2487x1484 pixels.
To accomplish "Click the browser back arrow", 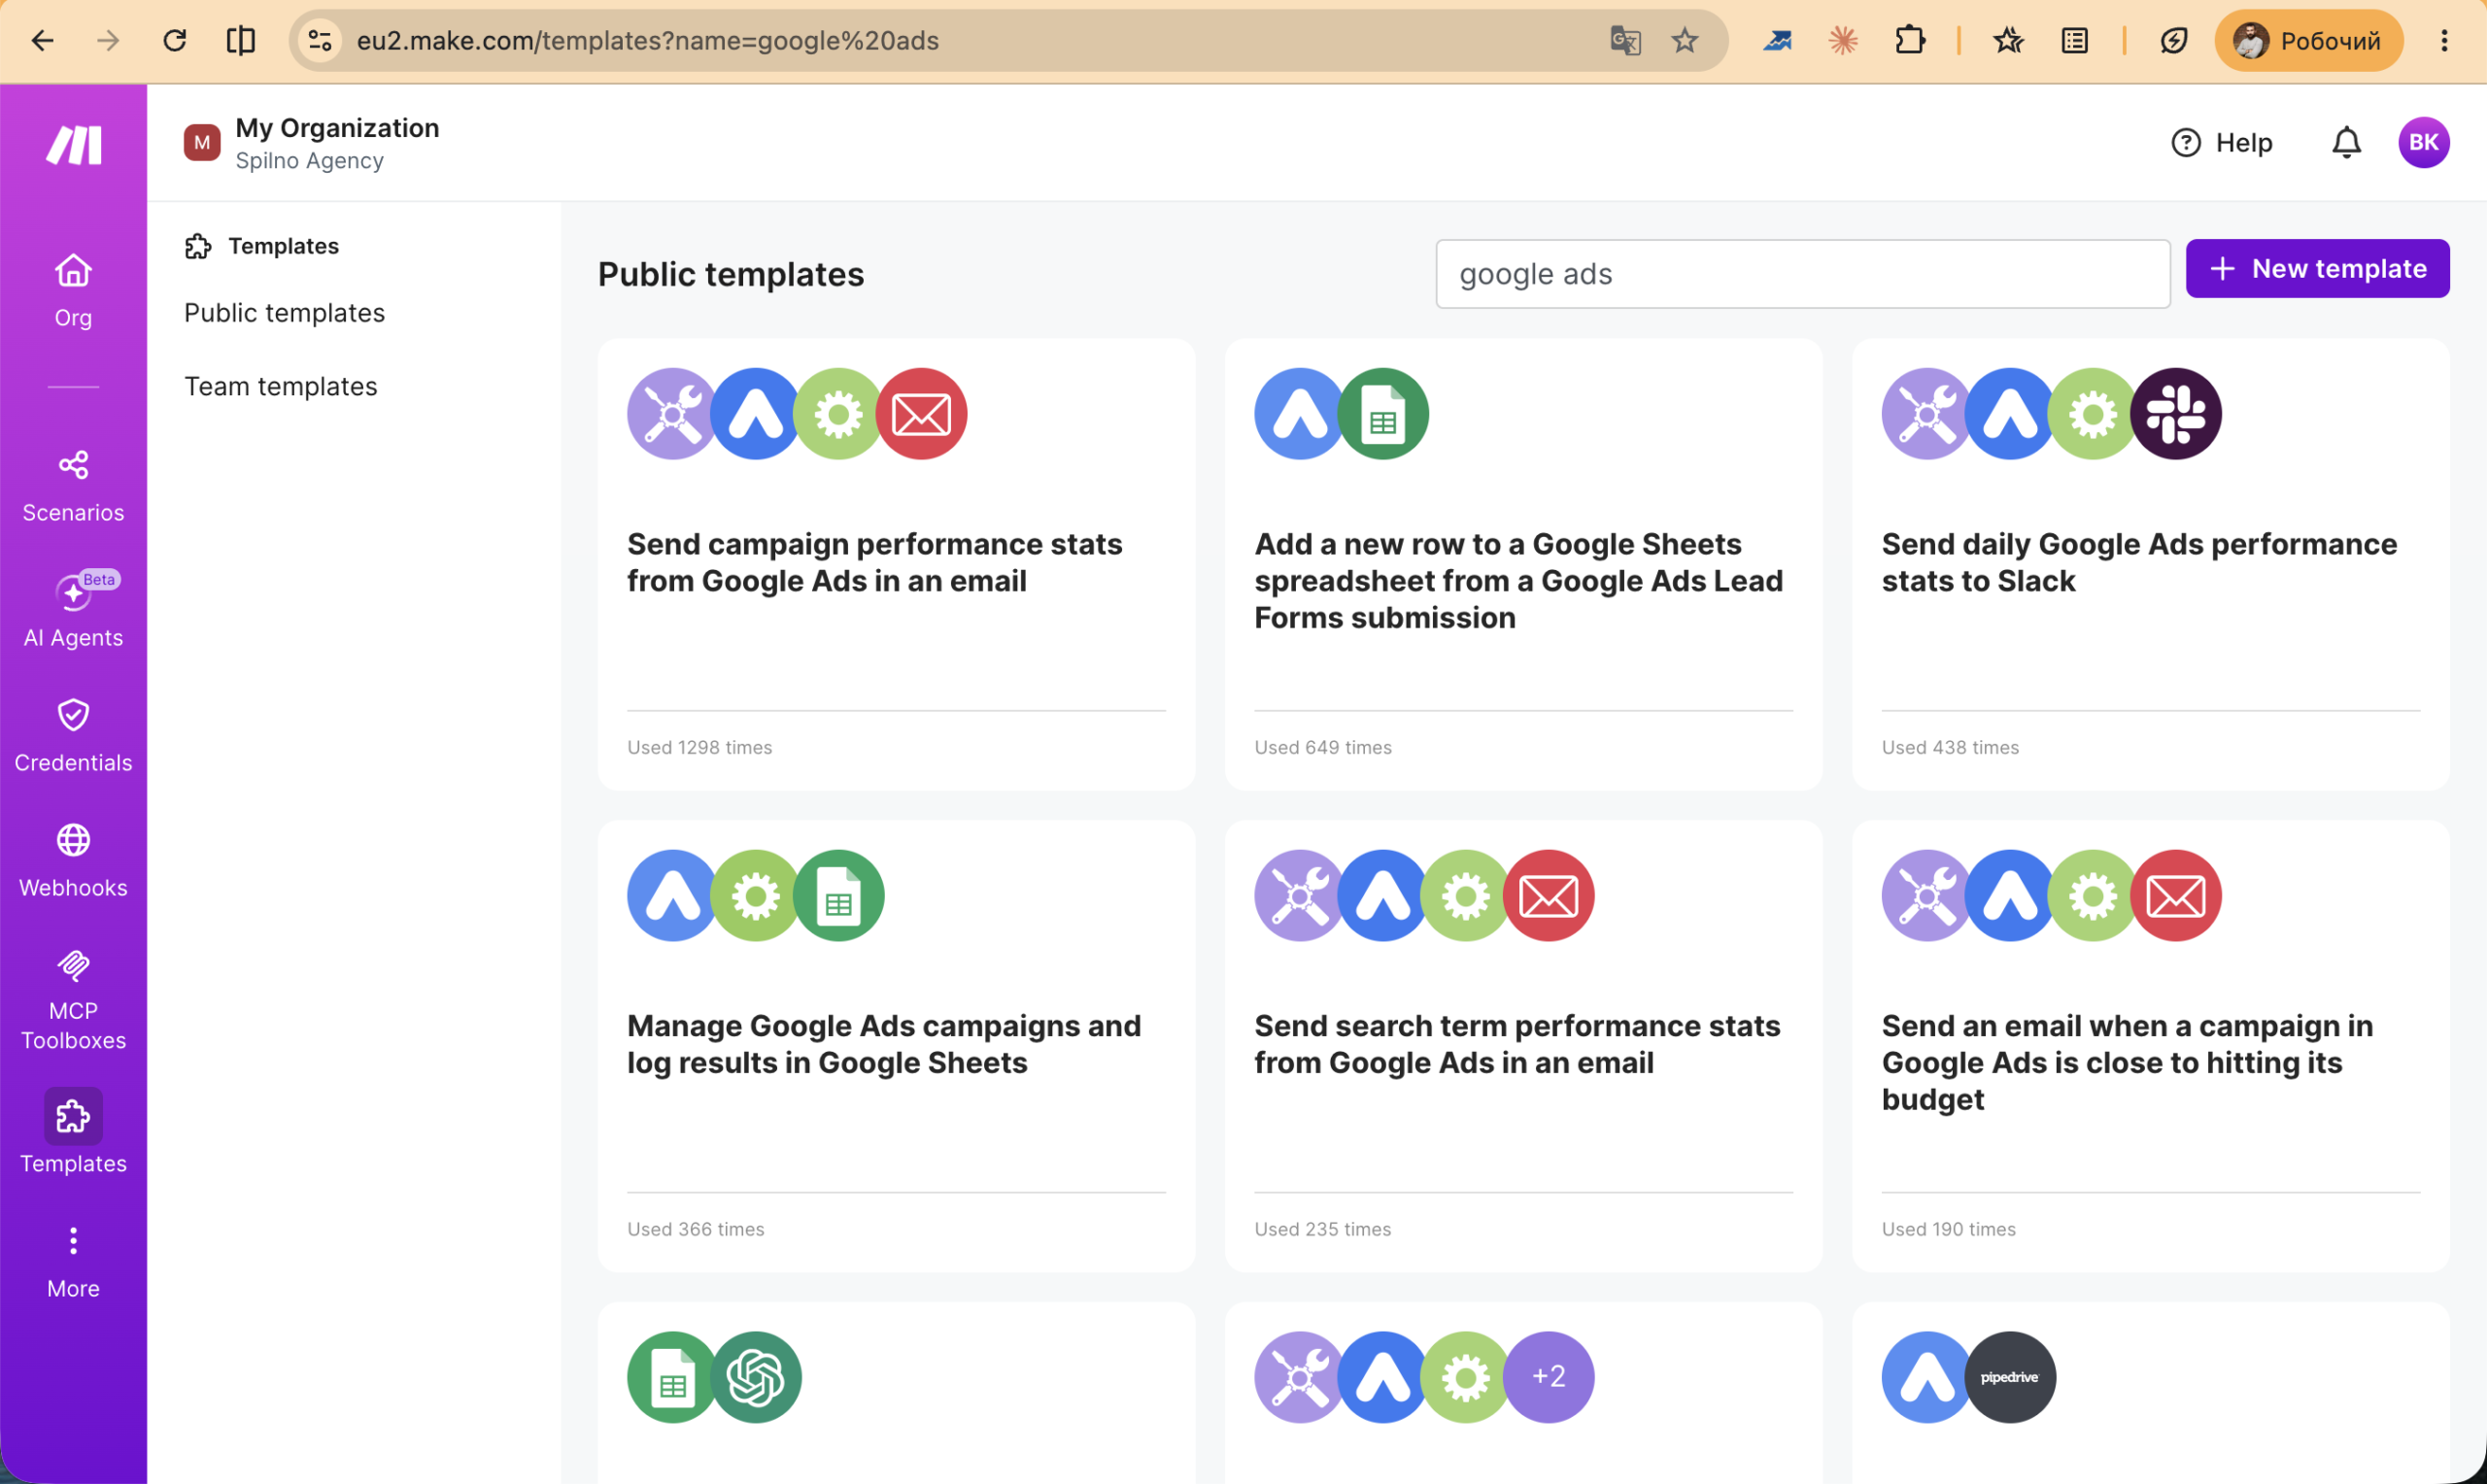I will coord(43,40).
